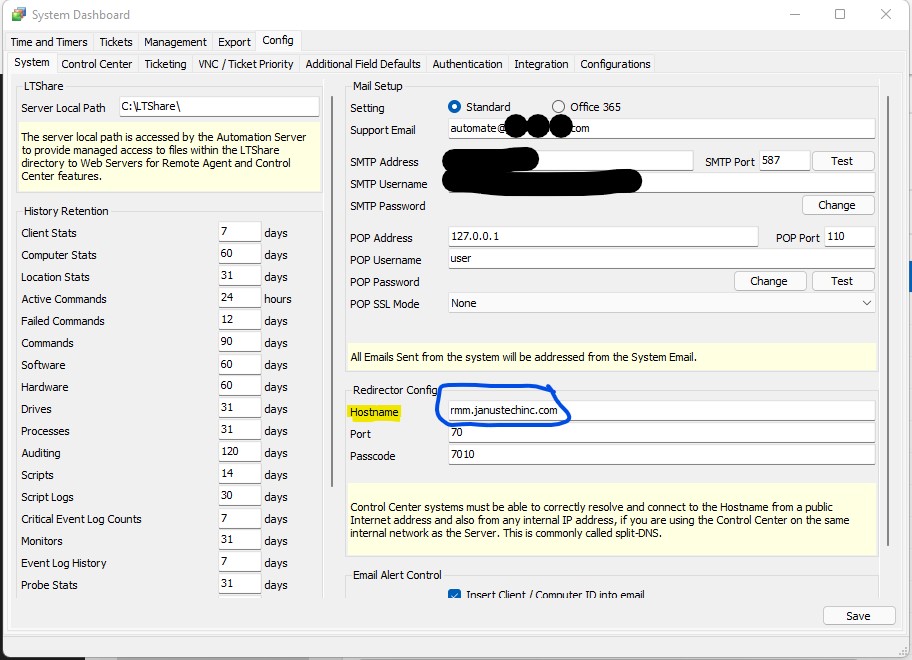Open the Management tab
This screenshot has height=660, width=912.
[175, 42]
